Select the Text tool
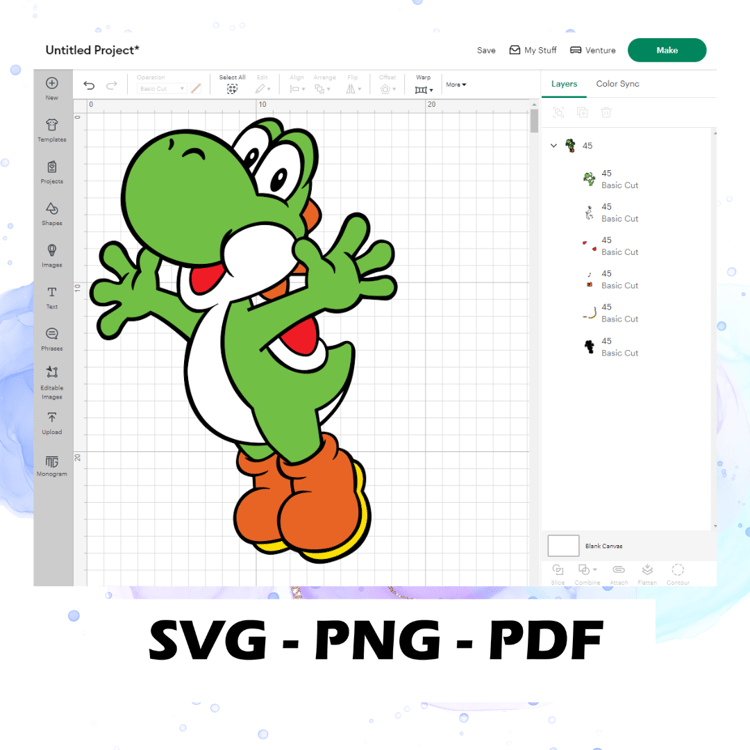This screenshot has height=750, width=750. tap(52, 298)
